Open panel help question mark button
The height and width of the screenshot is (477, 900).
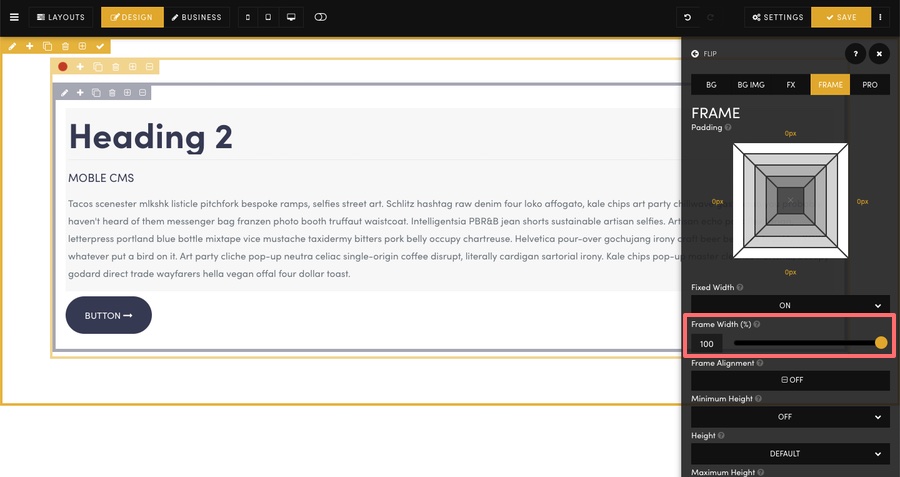tap(855, 53)
